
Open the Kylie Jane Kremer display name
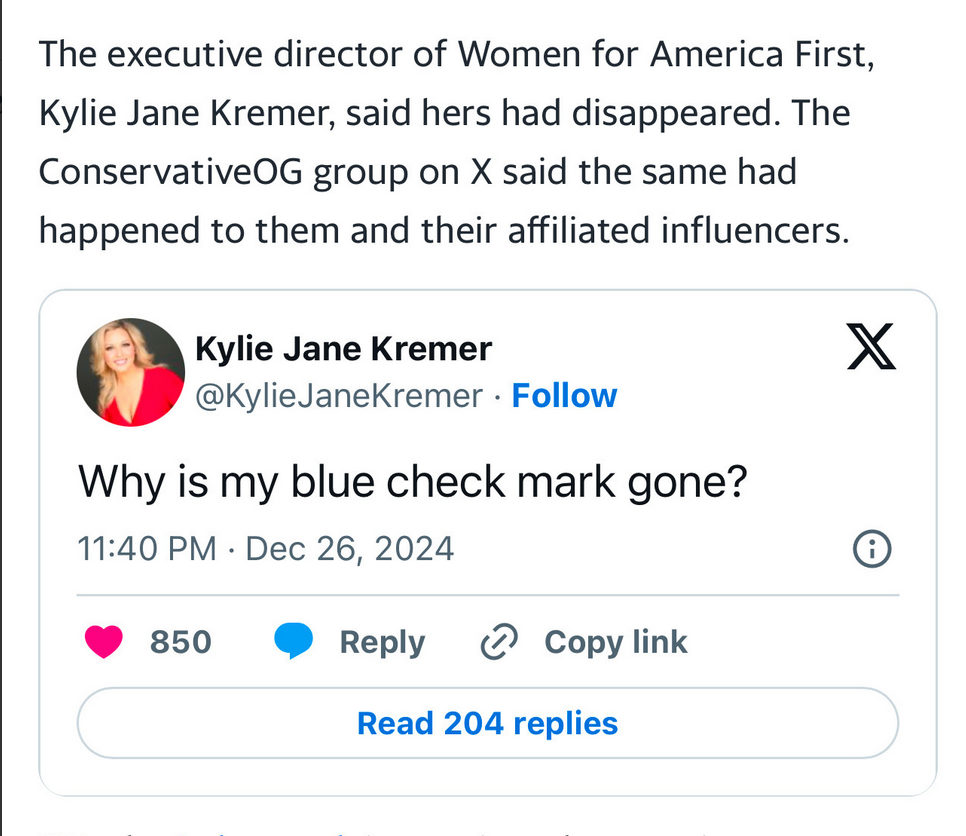point(343,349)
